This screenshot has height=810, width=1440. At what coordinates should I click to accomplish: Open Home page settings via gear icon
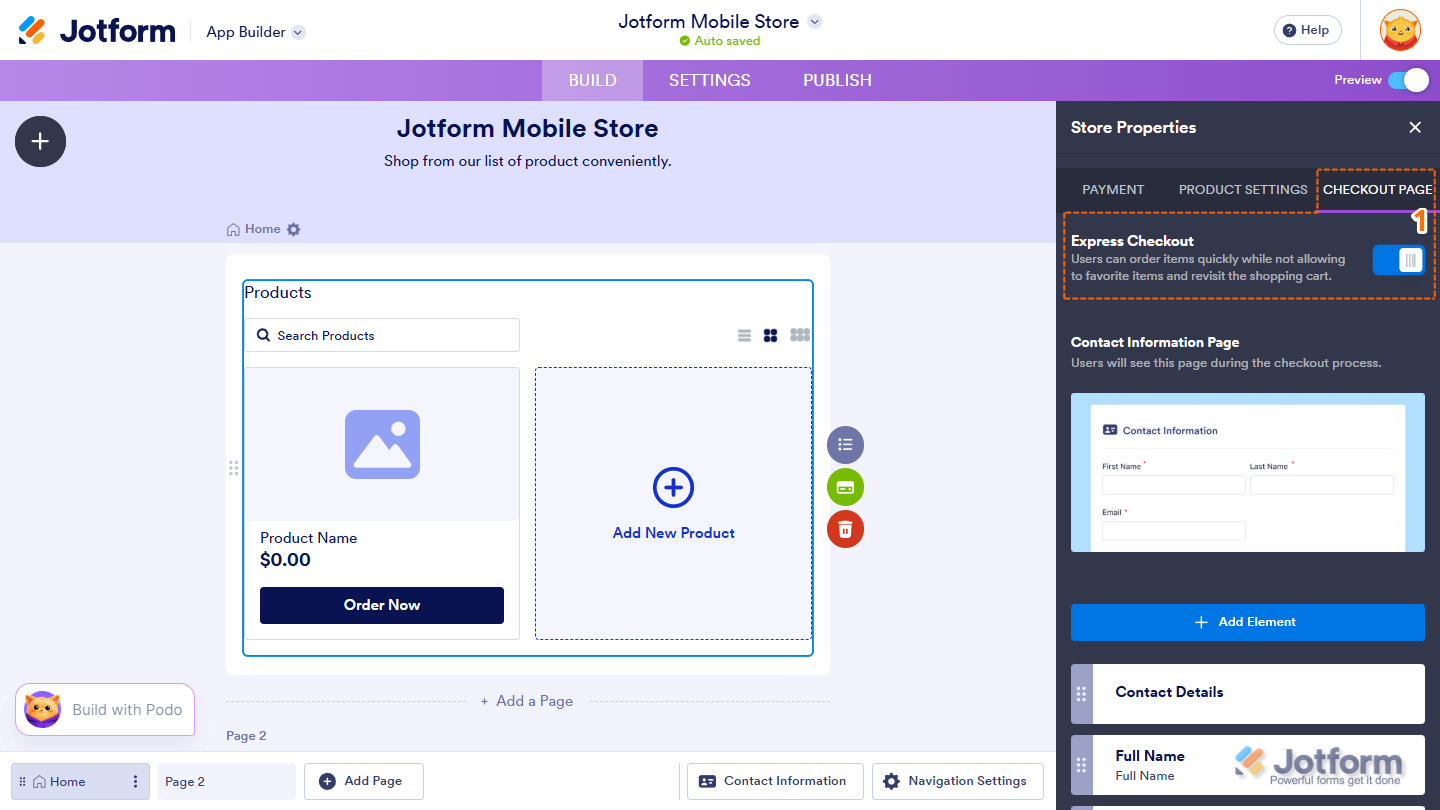click(293, 229)
